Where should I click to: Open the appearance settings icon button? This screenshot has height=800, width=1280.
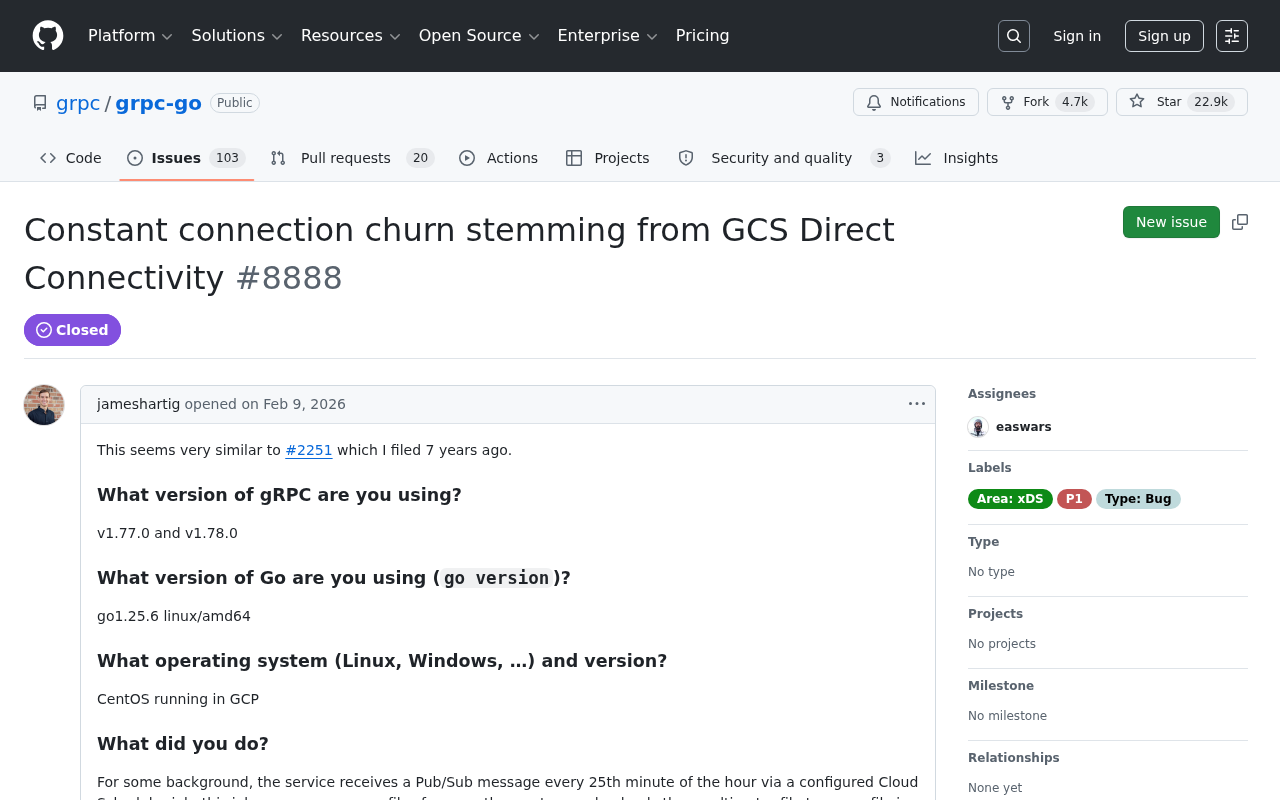pos(1232,36)
